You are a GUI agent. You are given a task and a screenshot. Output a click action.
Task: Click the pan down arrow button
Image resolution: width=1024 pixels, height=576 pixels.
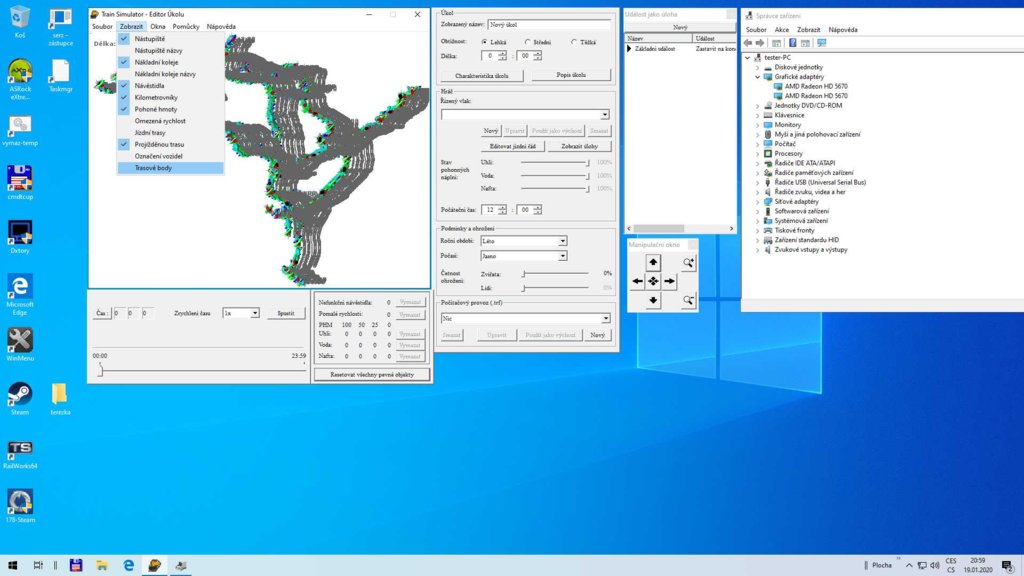pyautogui.click(x=653, y=300)
